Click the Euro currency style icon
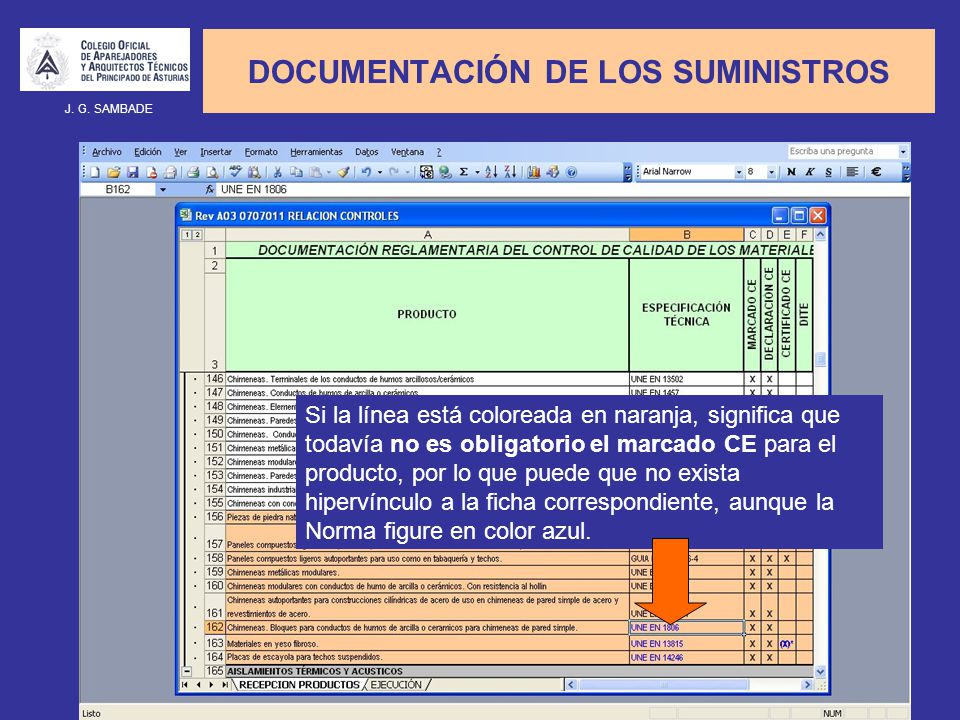The width and height of the screenshot is (960, 720). pos(876,172)
